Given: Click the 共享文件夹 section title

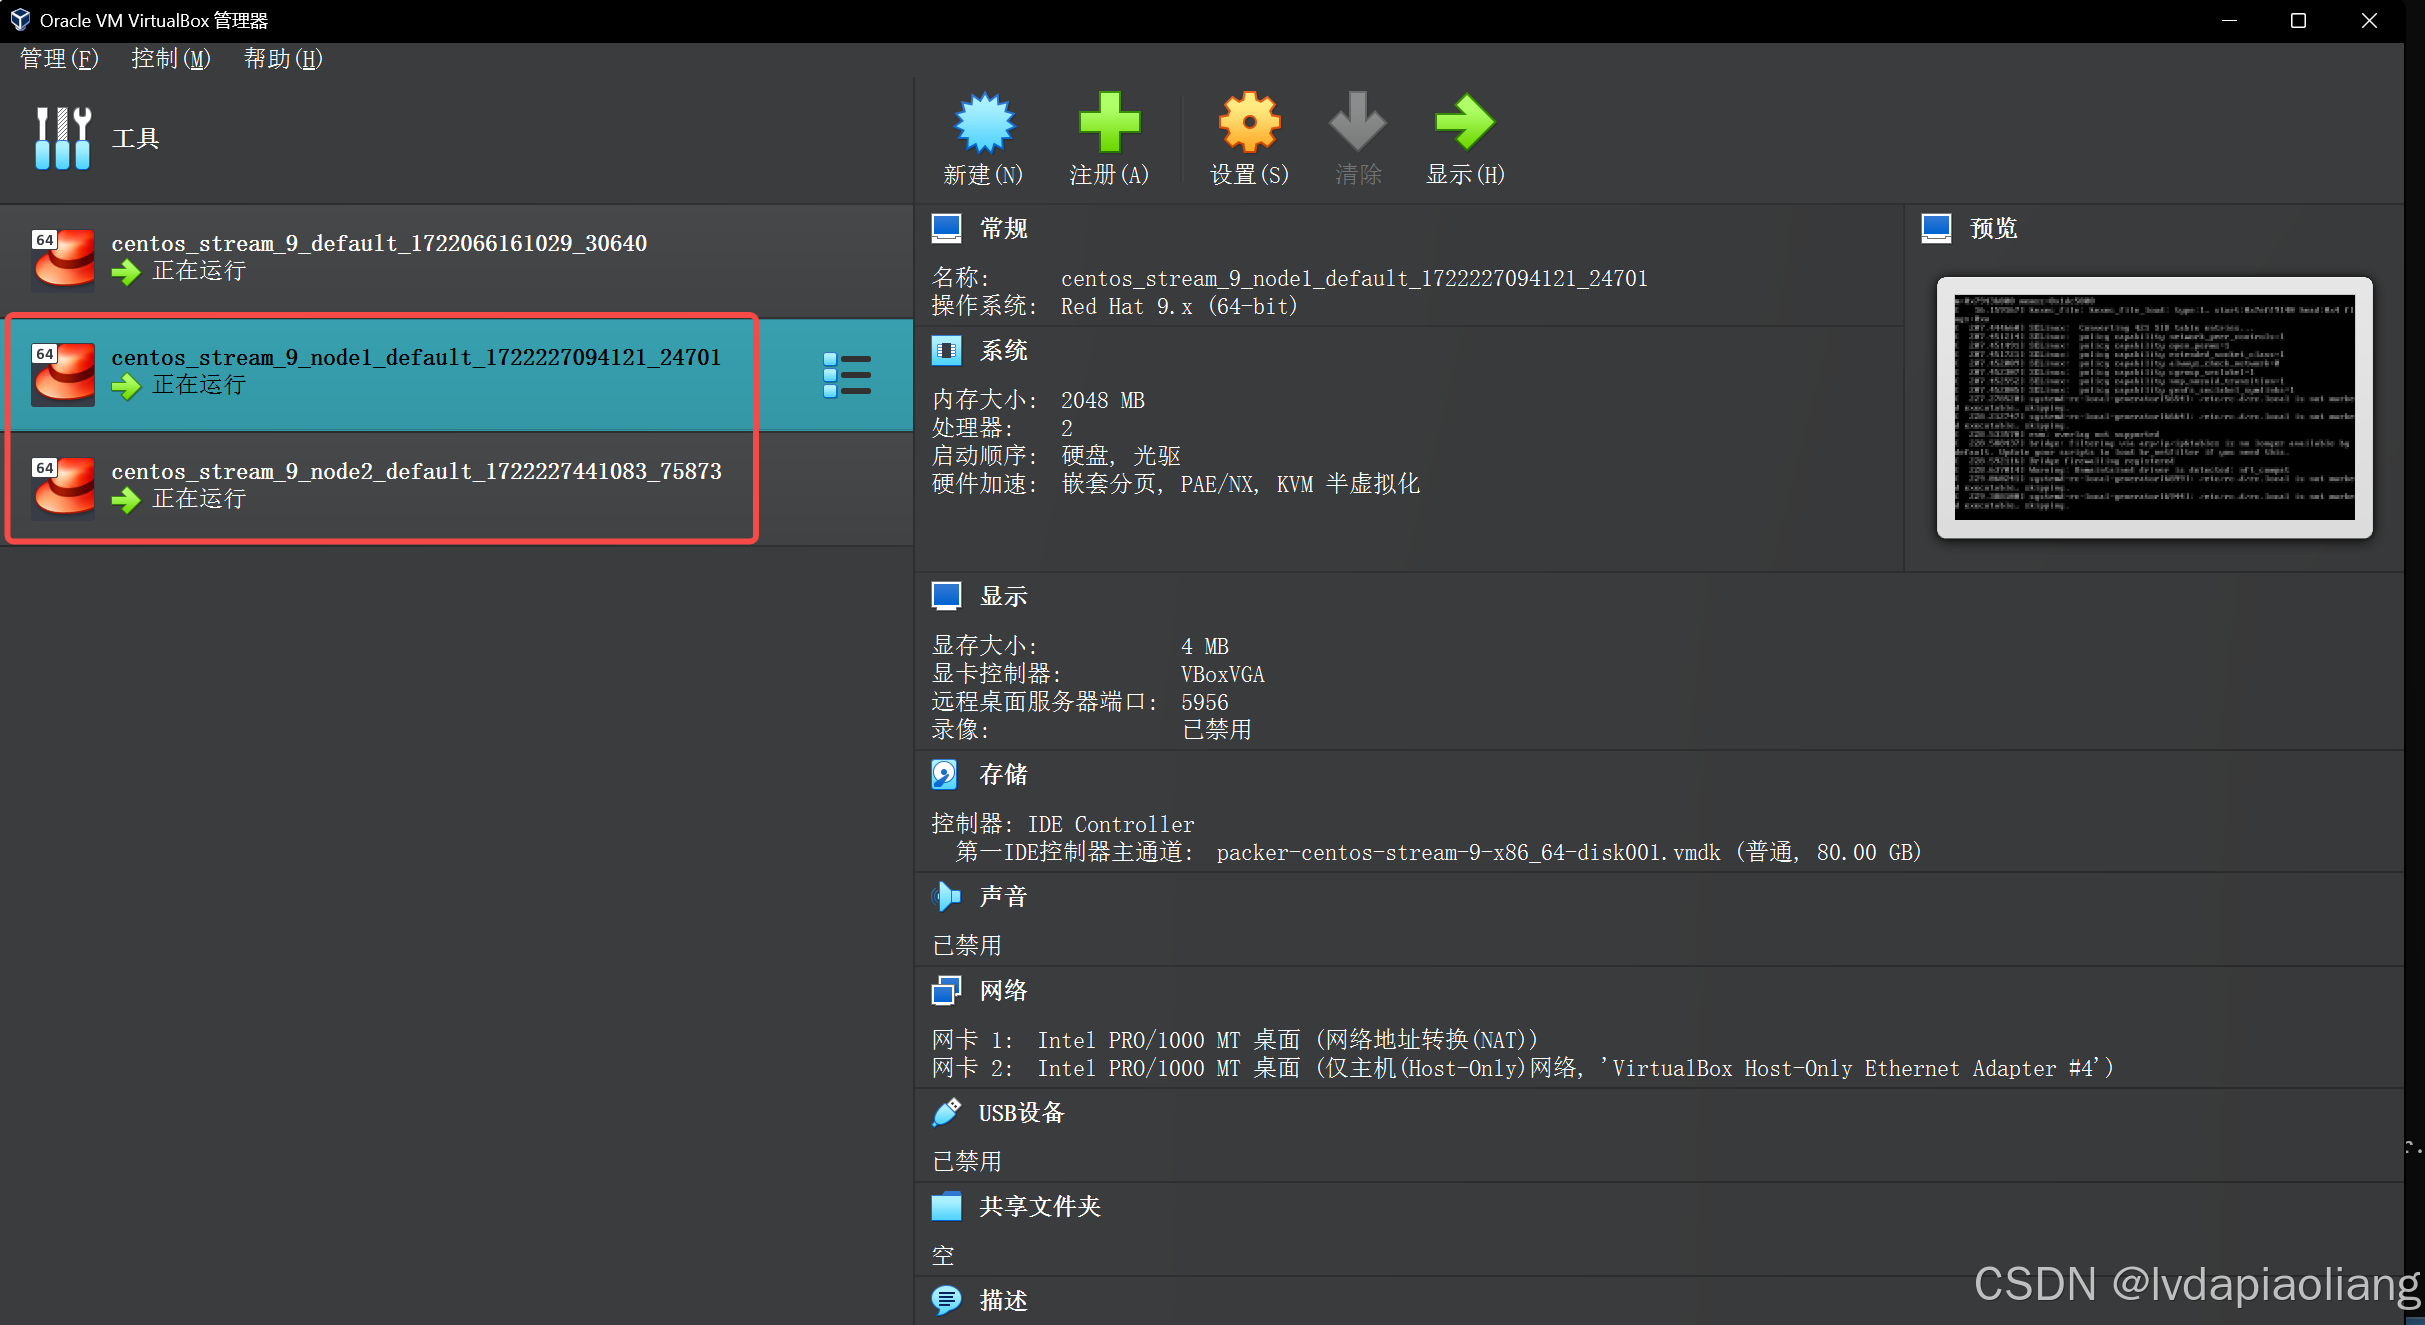Looking at the screenshot, I should pos(1040,1206).
